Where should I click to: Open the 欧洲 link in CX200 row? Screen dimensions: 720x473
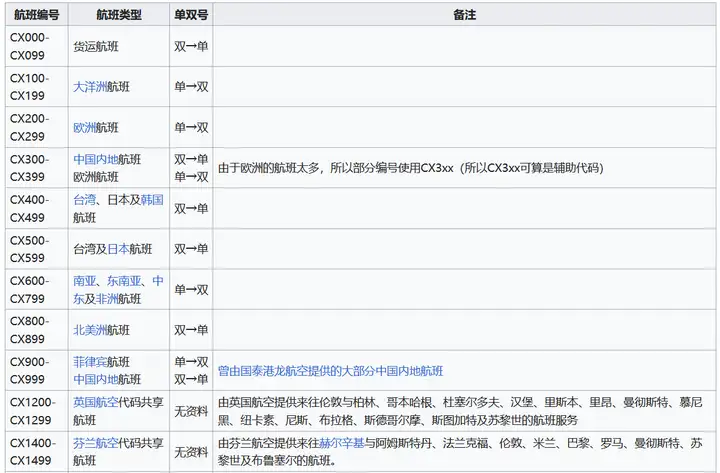(84, 127)
